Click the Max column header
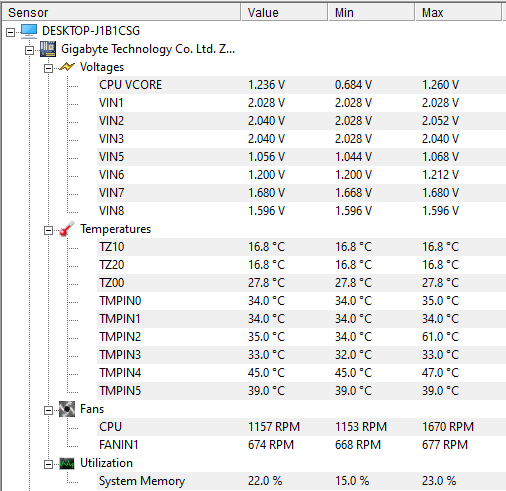Image resolution: width=506 pixels, height=491 pixels. 458,12
